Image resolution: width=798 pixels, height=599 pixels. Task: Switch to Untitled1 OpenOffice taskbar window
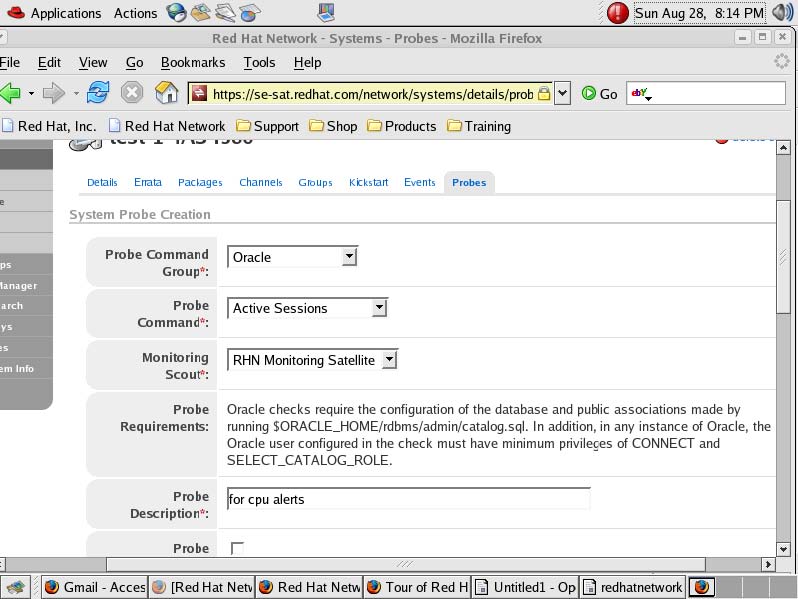[x=525, y=587]
